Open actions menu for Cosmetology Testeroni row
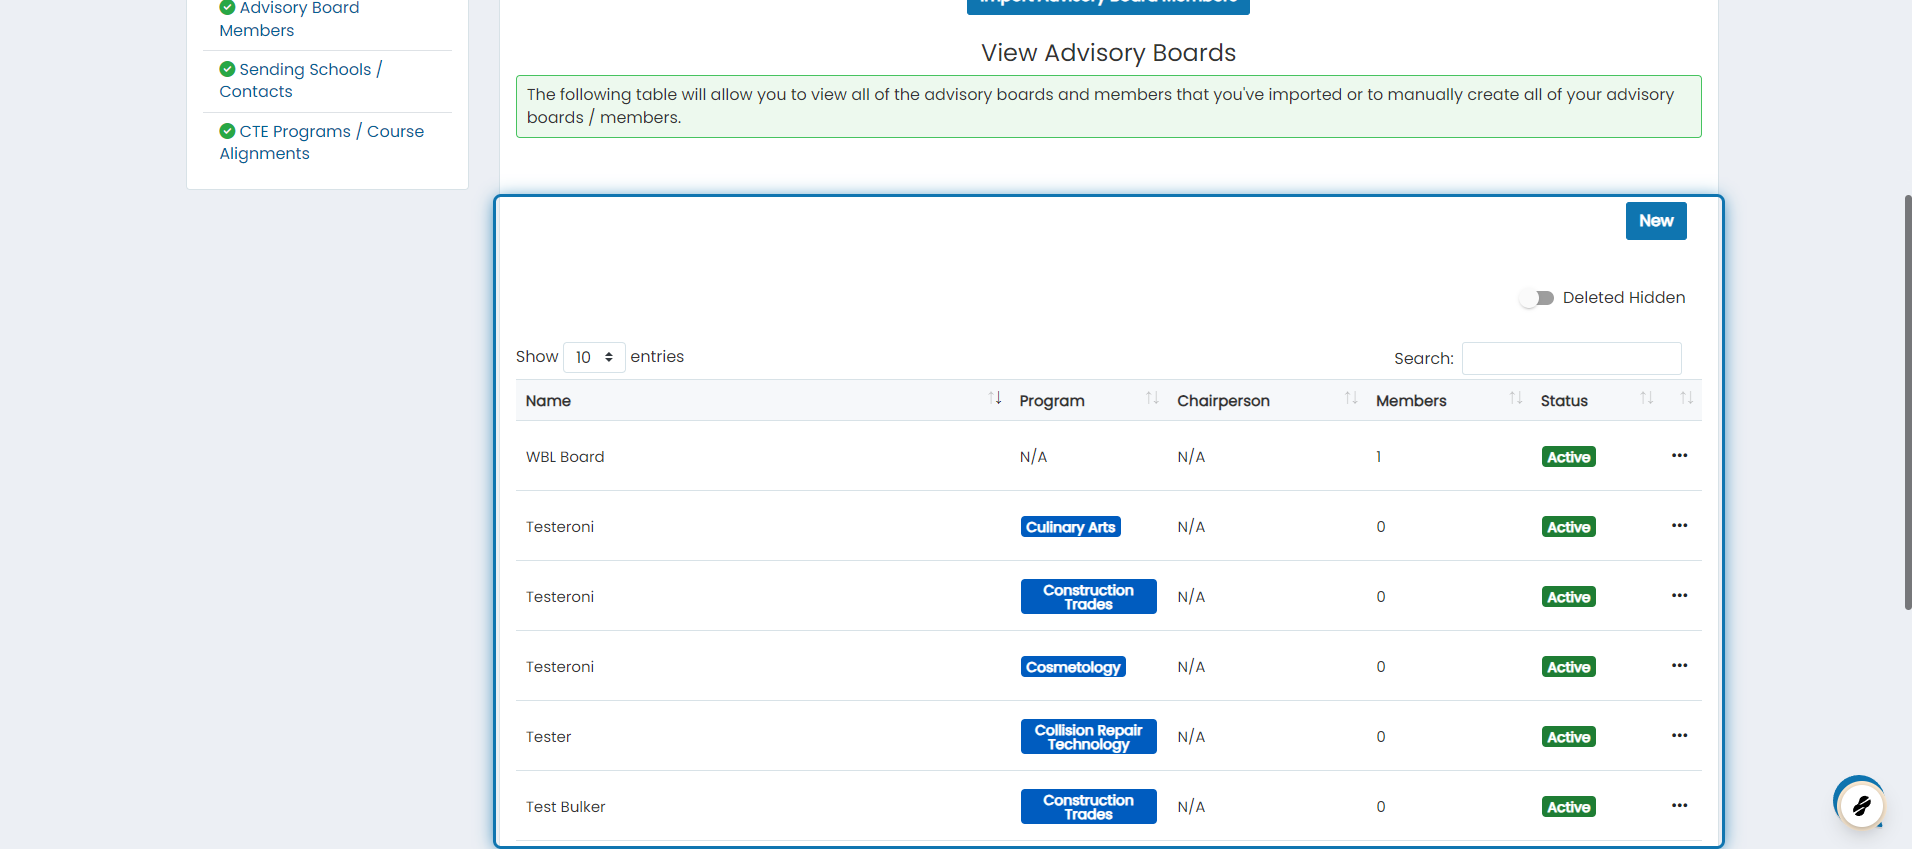 pos(1679,666)
